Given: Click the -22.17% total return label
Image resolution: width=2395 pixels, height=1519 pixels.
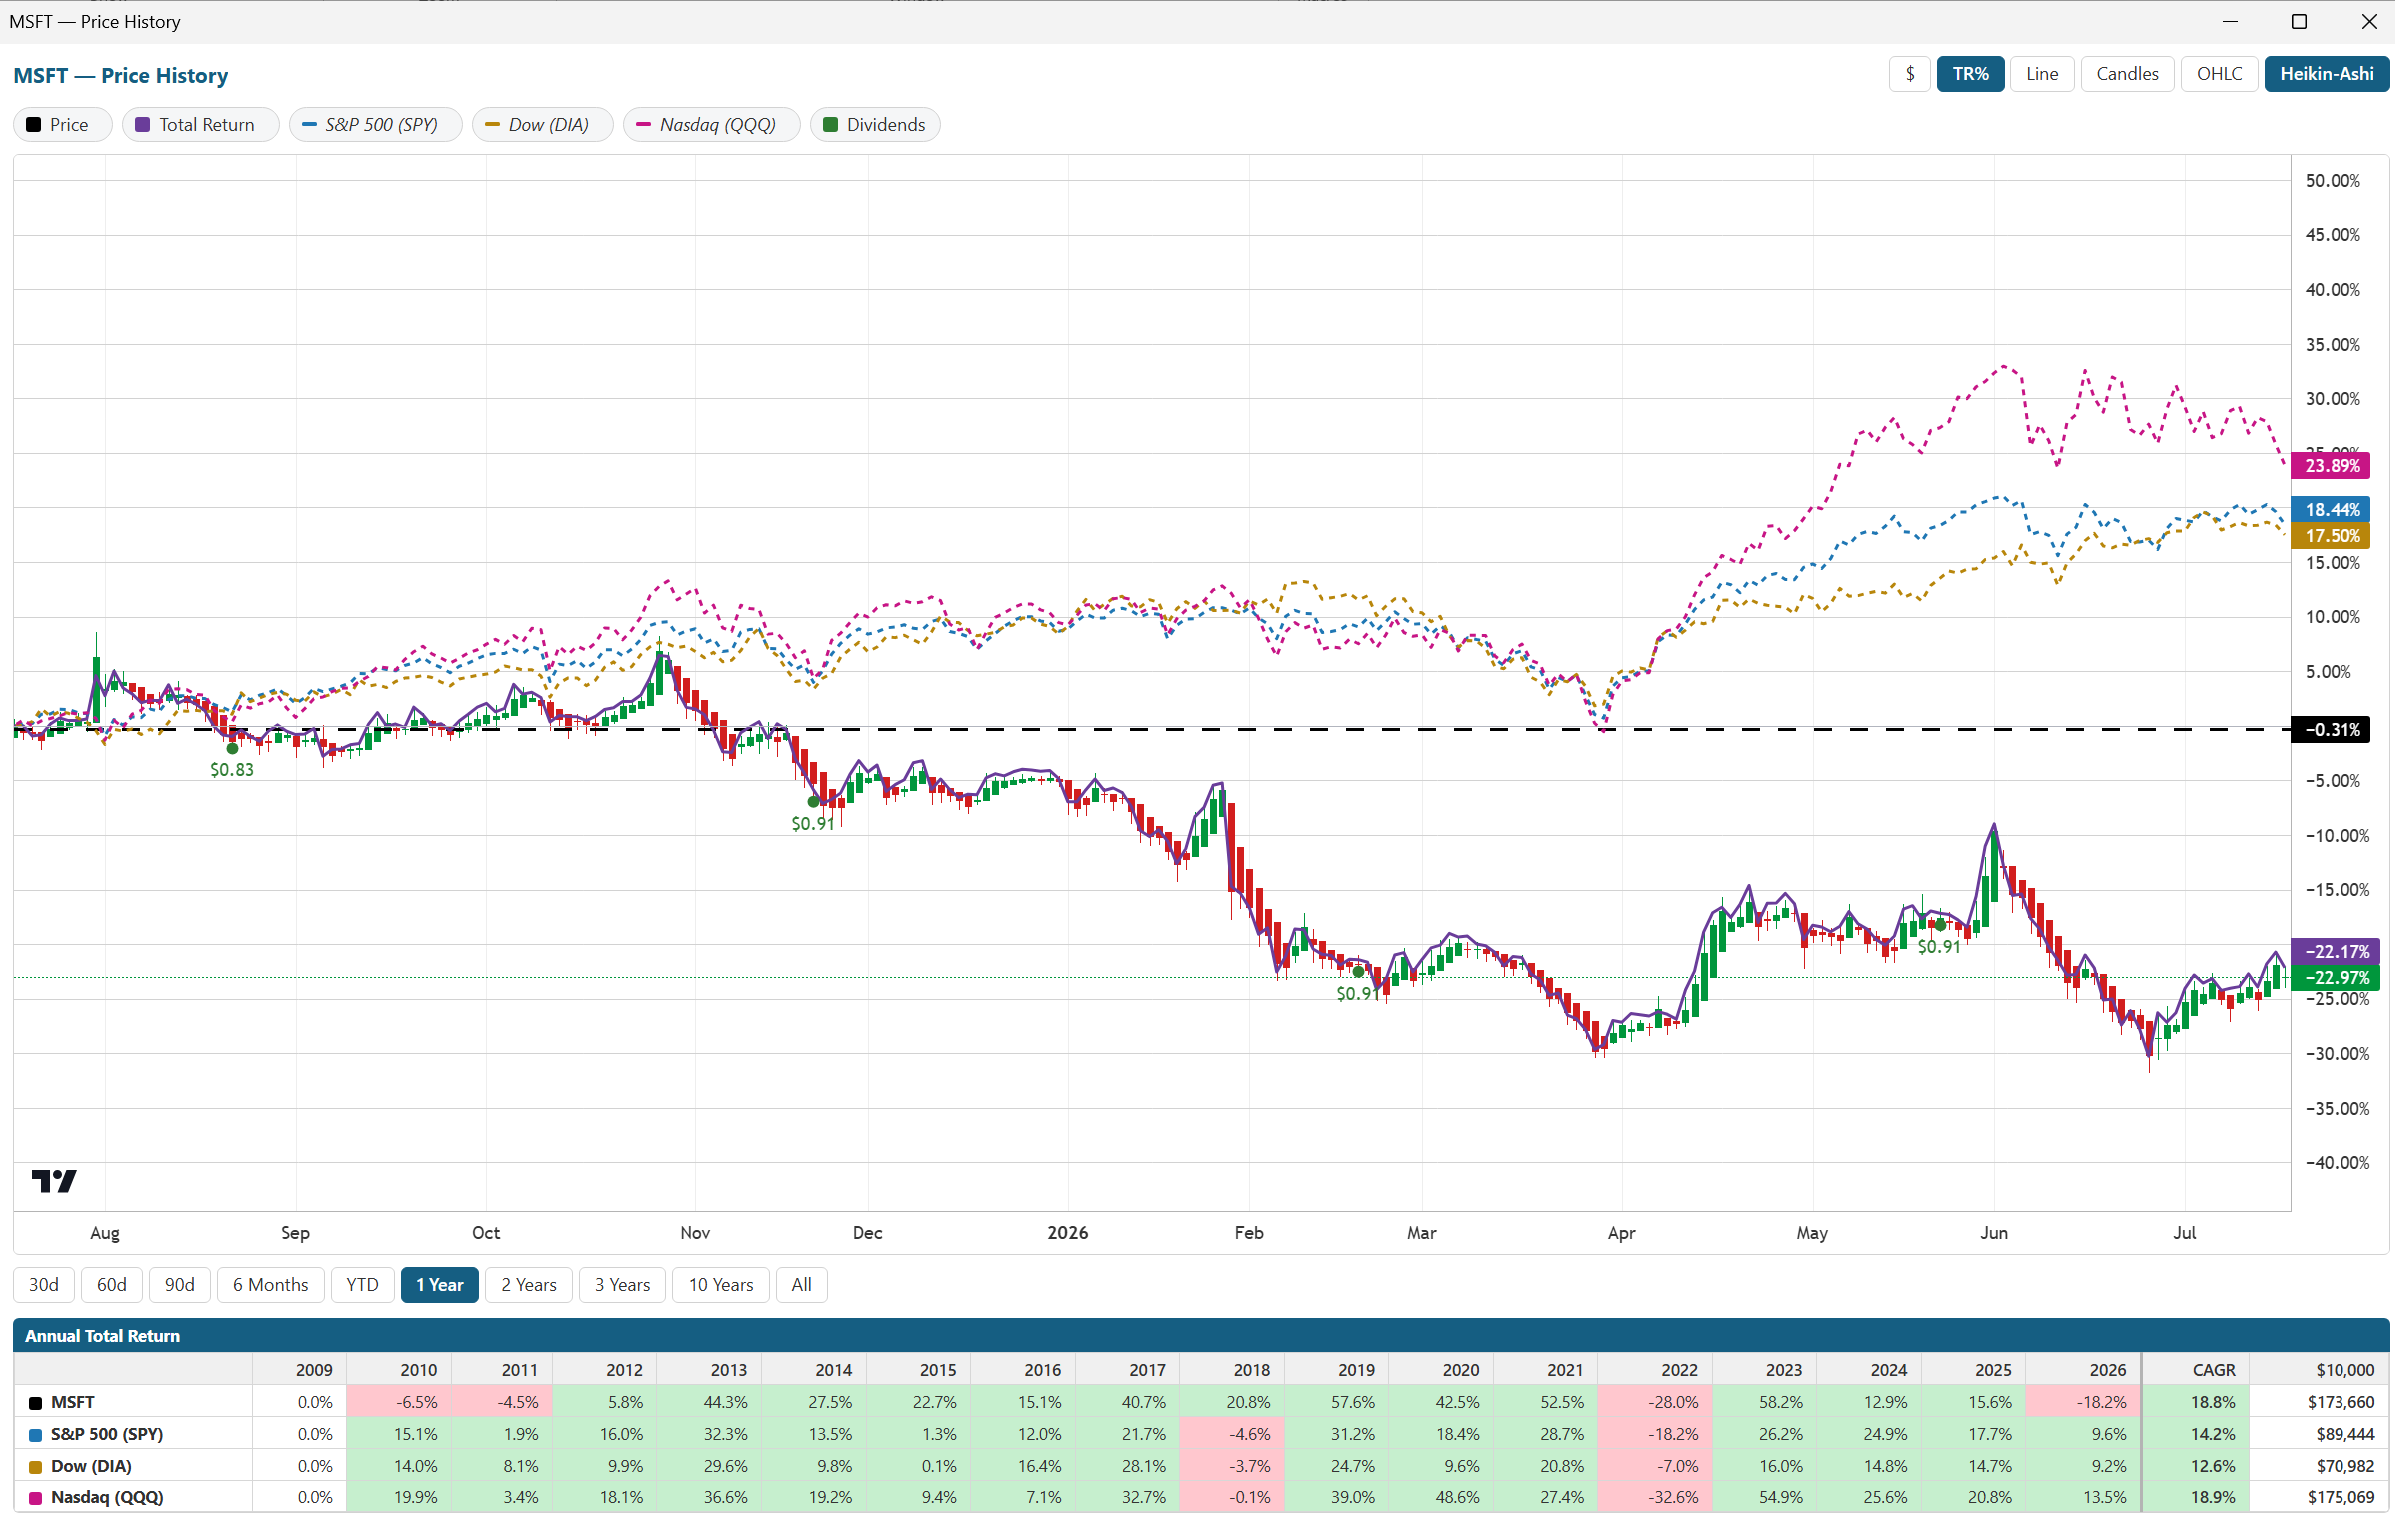Looking at the screenshot, I should [x=2331, y=951].
